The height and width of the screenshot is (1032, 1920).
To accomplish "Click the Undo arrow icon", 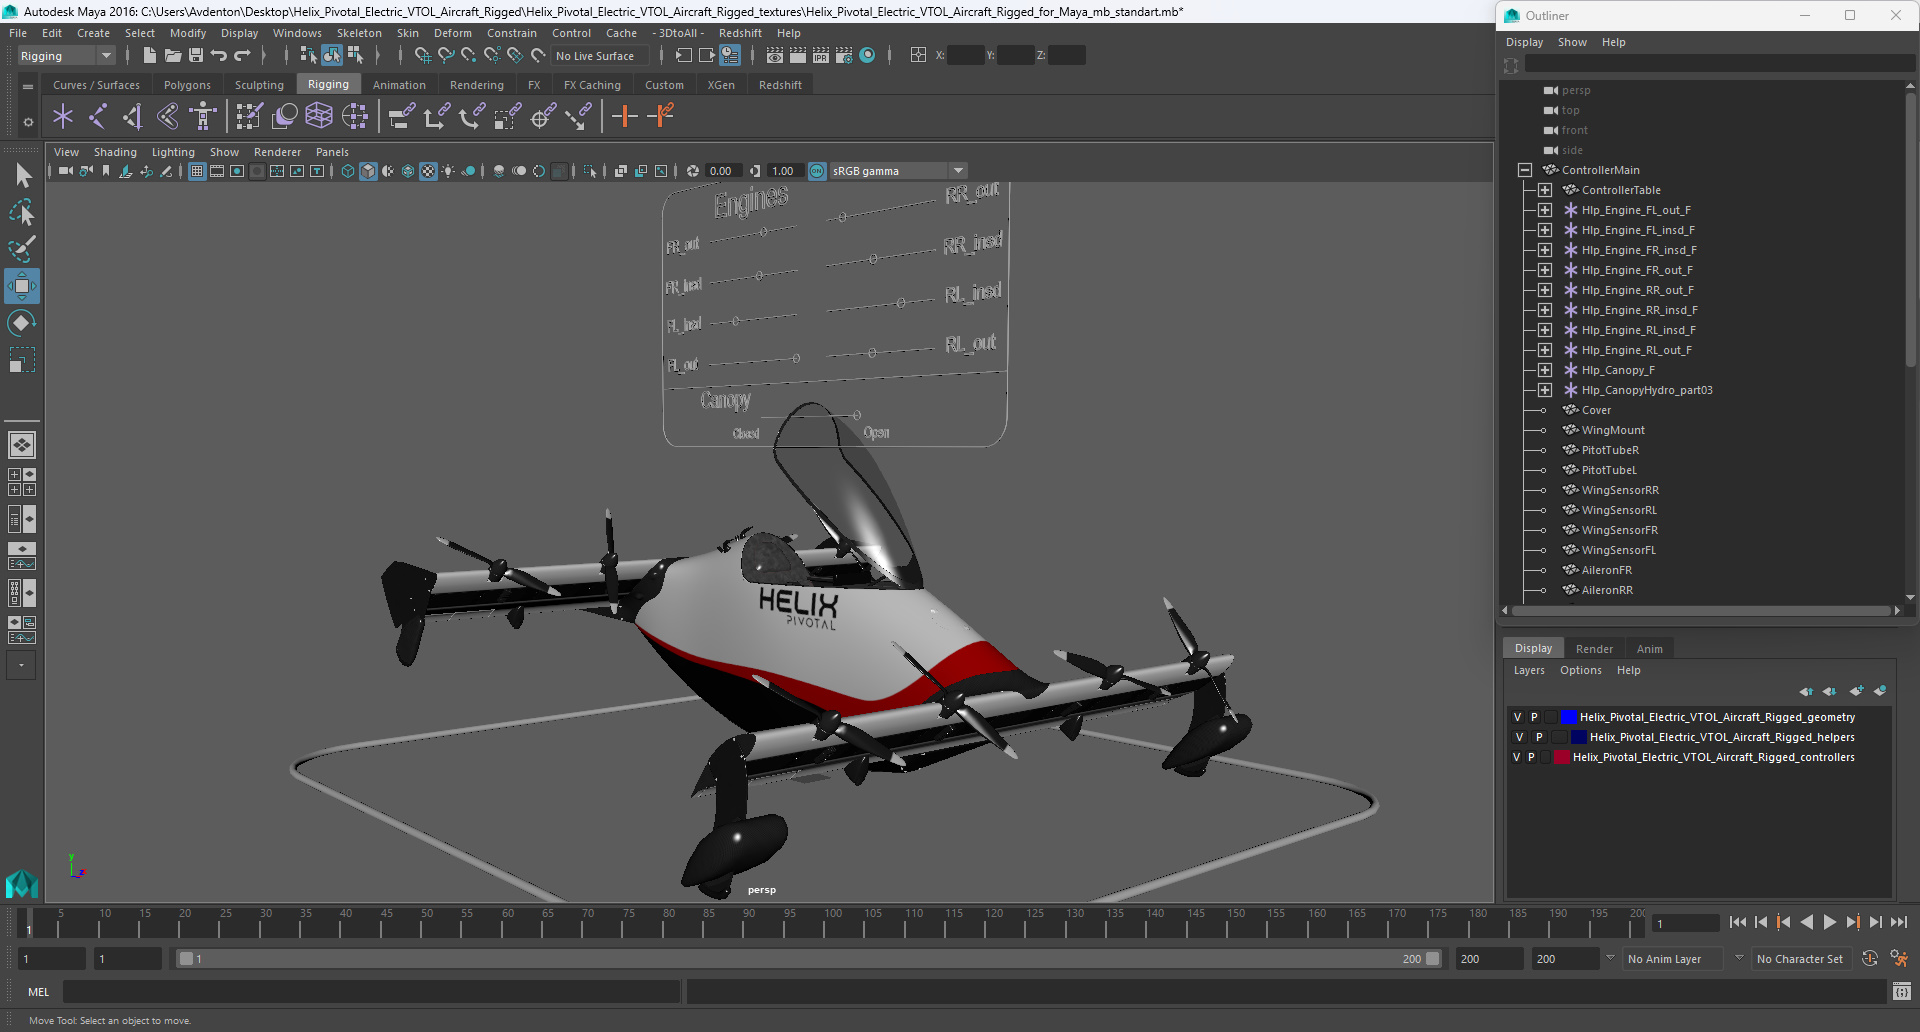I will (219, 56).
